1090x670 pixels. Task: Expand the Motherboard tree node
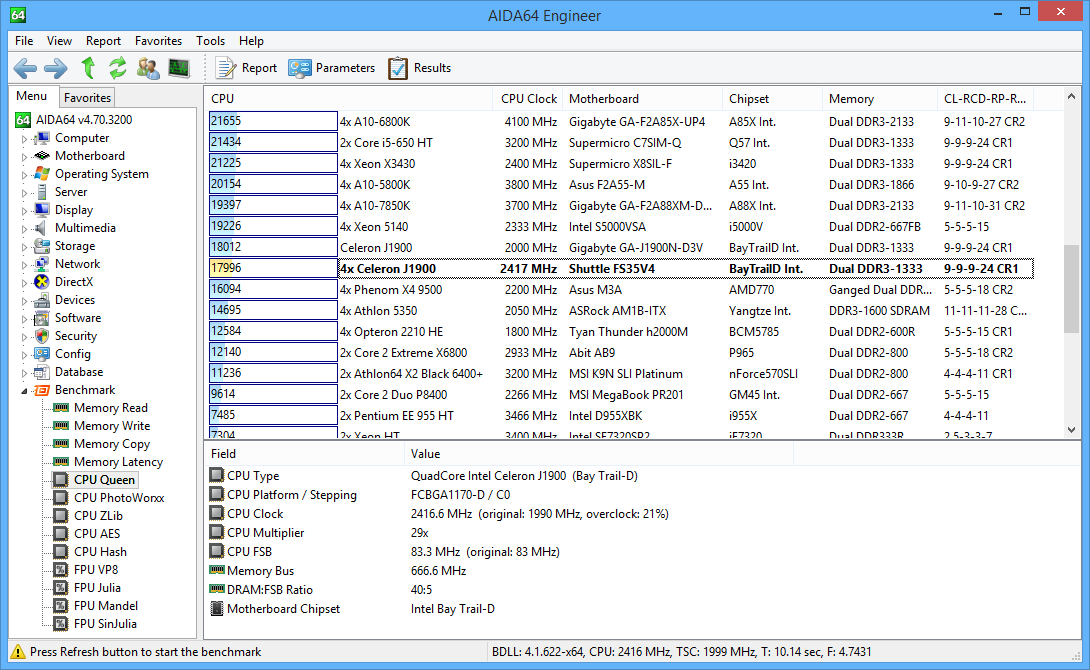24,157
